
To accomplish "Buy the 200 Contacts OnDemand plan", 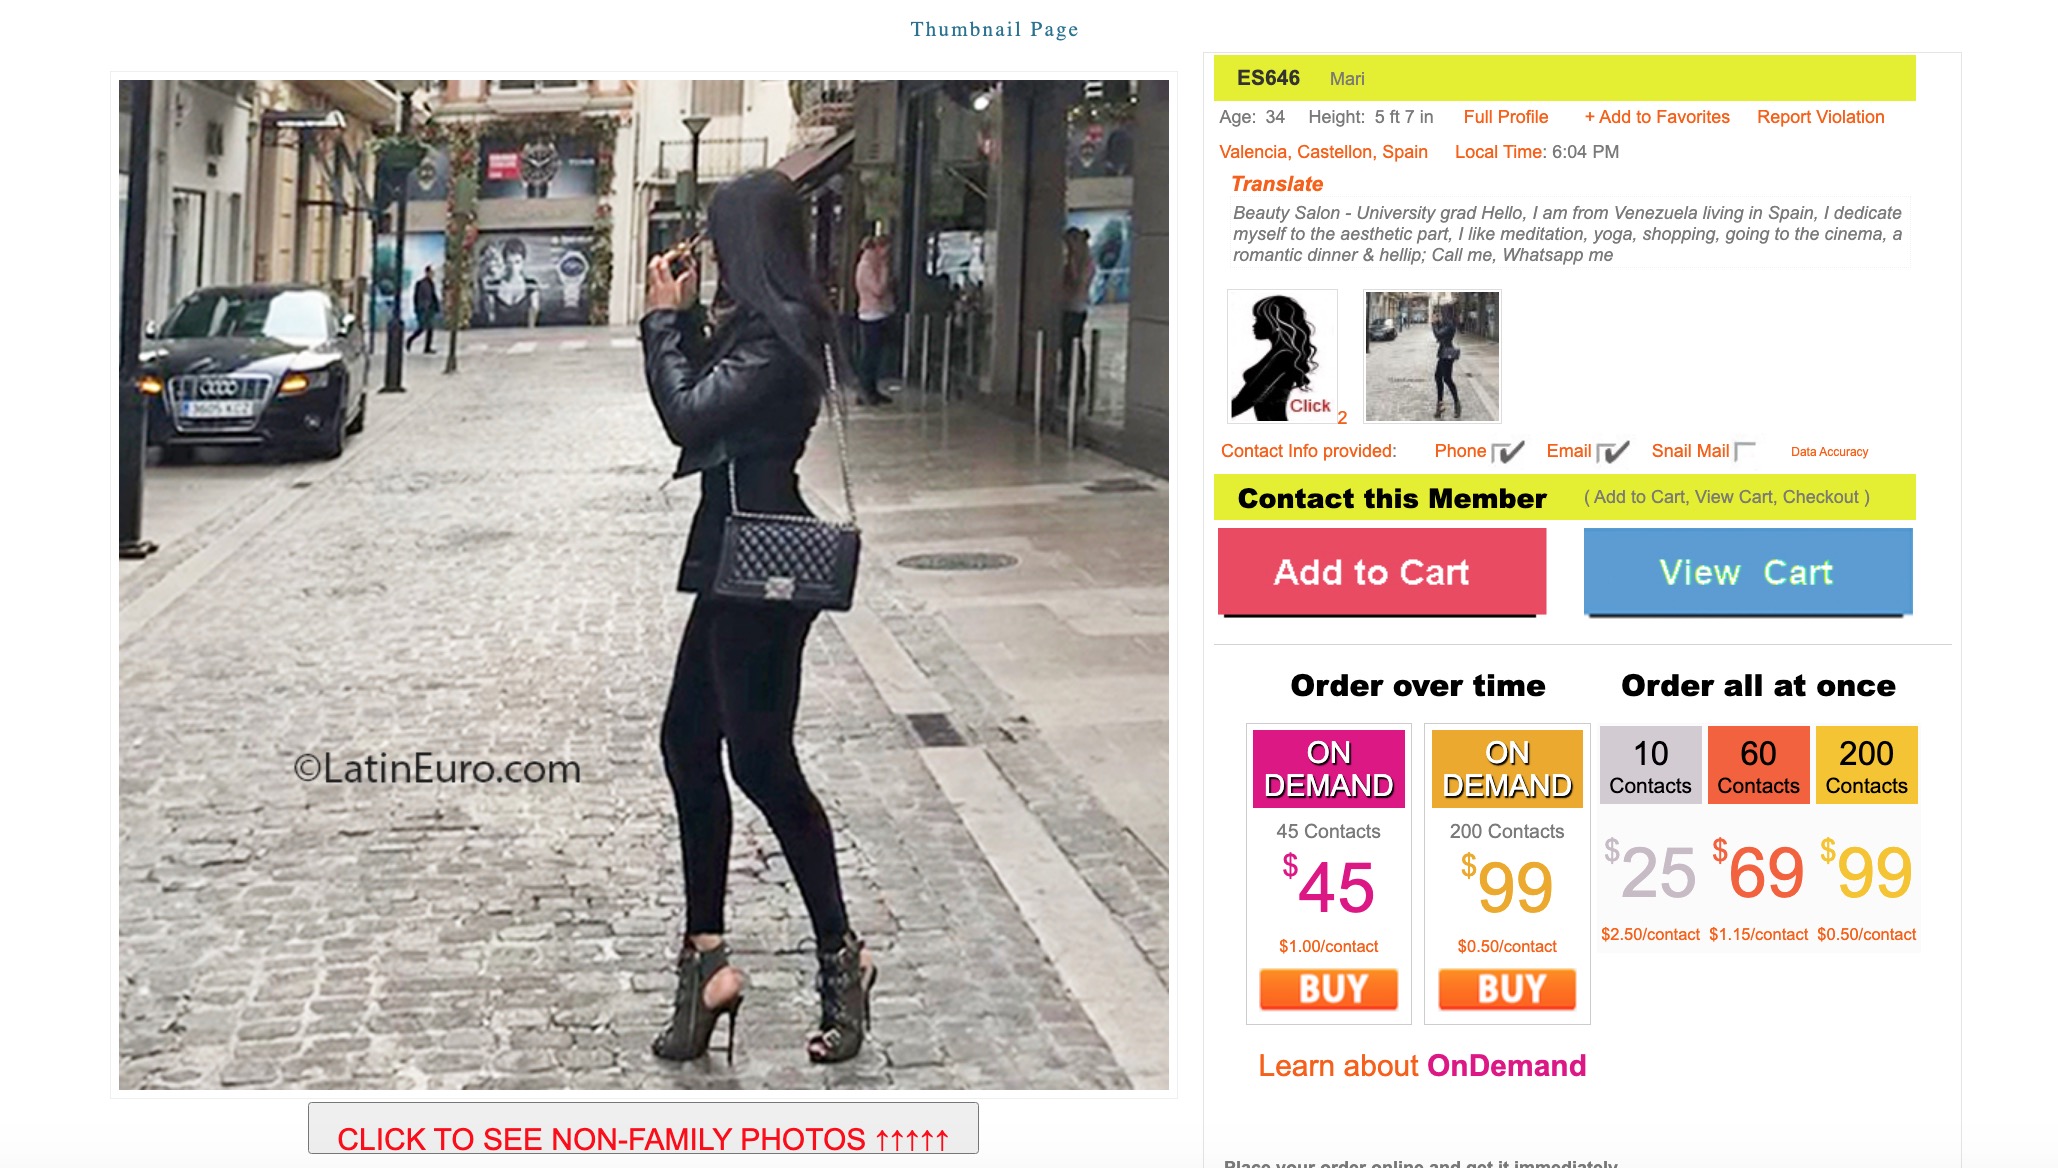I will pyautogui.click(x=1507, y=989).
